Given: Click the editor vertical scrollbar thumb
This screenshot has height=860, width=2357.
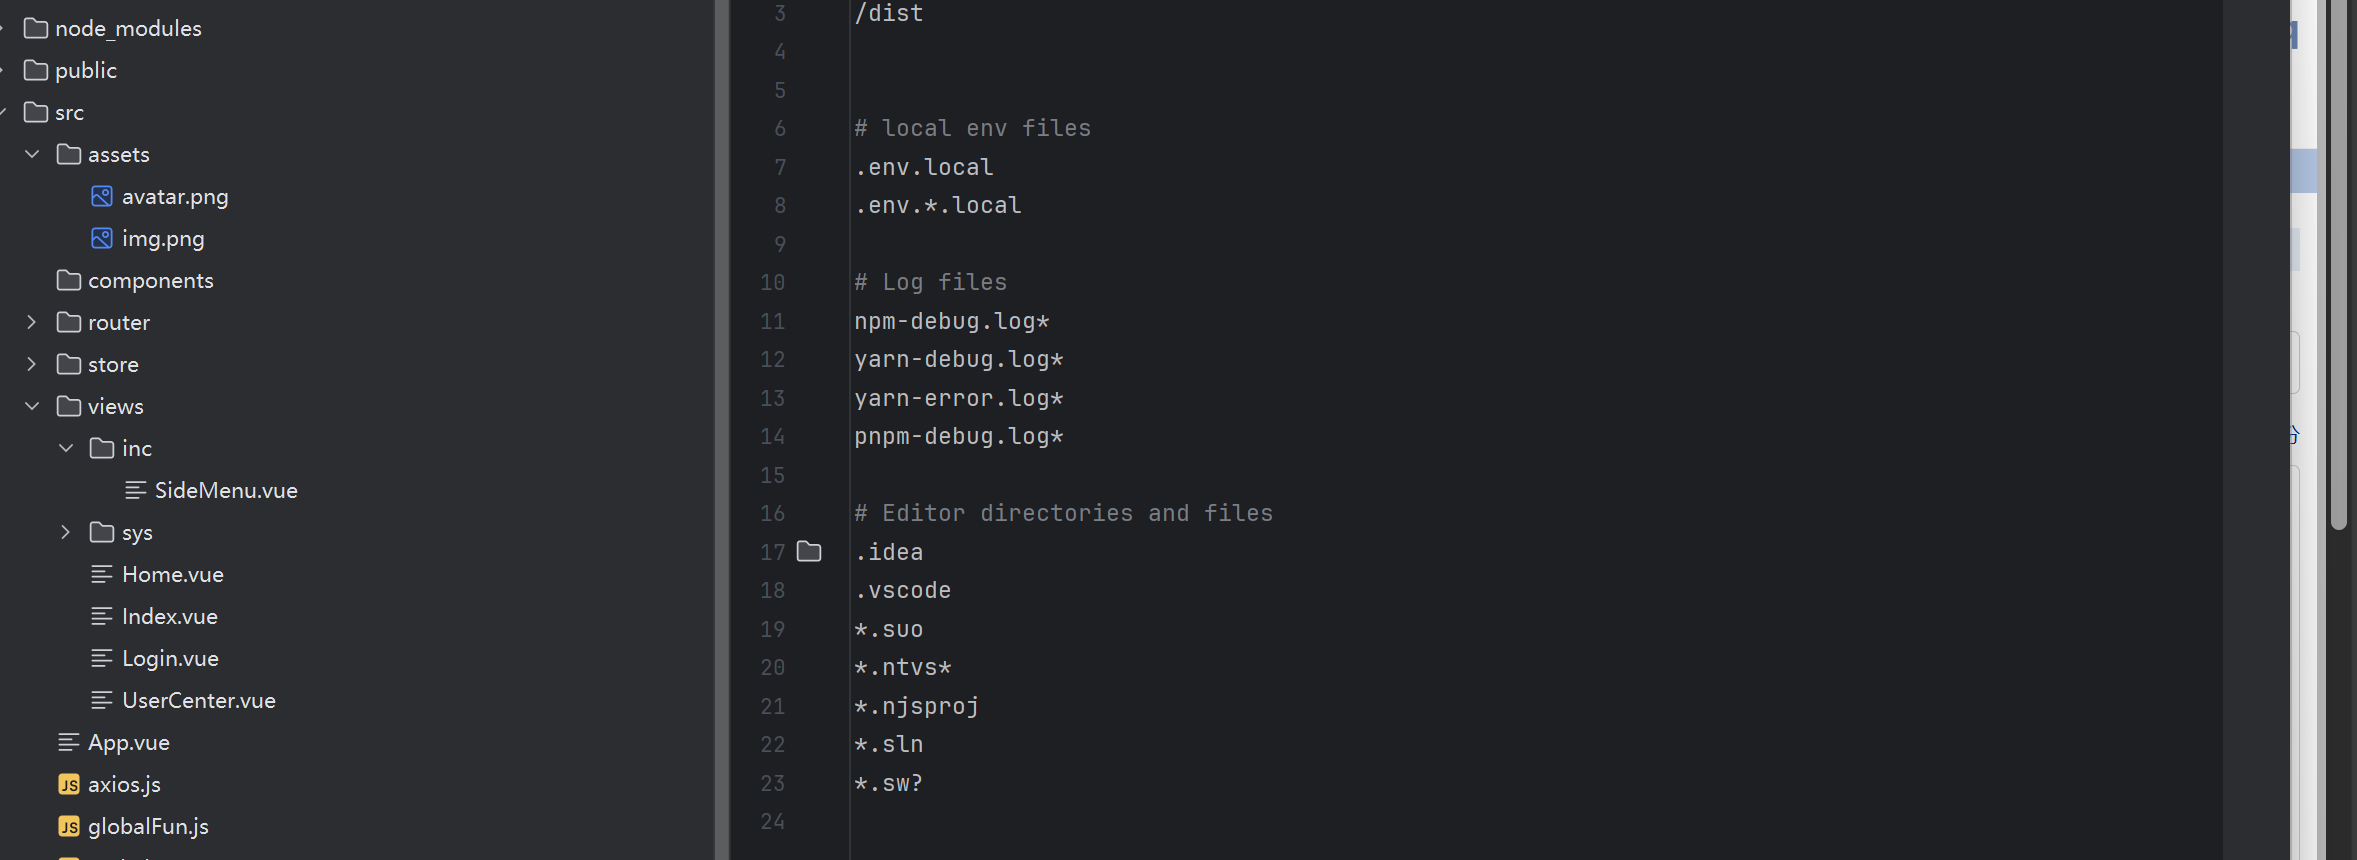Looking at the screenshot, I should click(2338, 260).
